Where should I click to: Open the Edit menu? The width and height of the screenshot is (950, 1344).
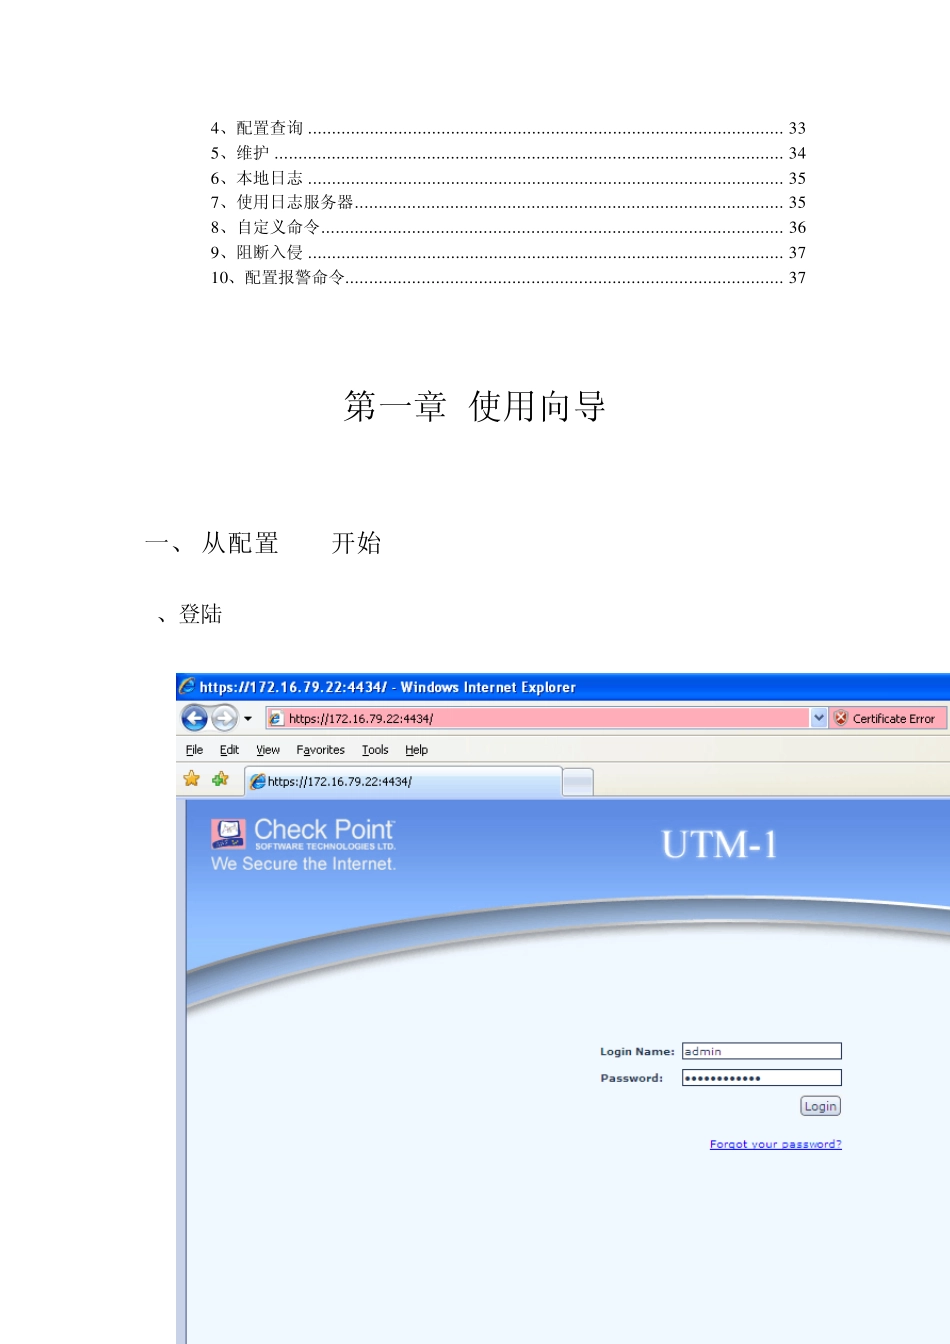pyautogui.click(x=229, y=750)
